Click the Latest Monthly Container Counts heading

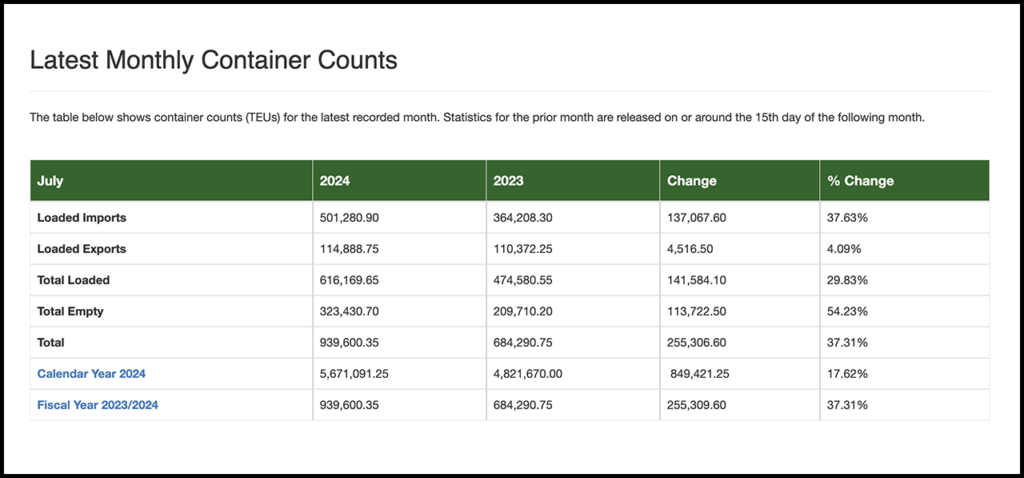213,60
